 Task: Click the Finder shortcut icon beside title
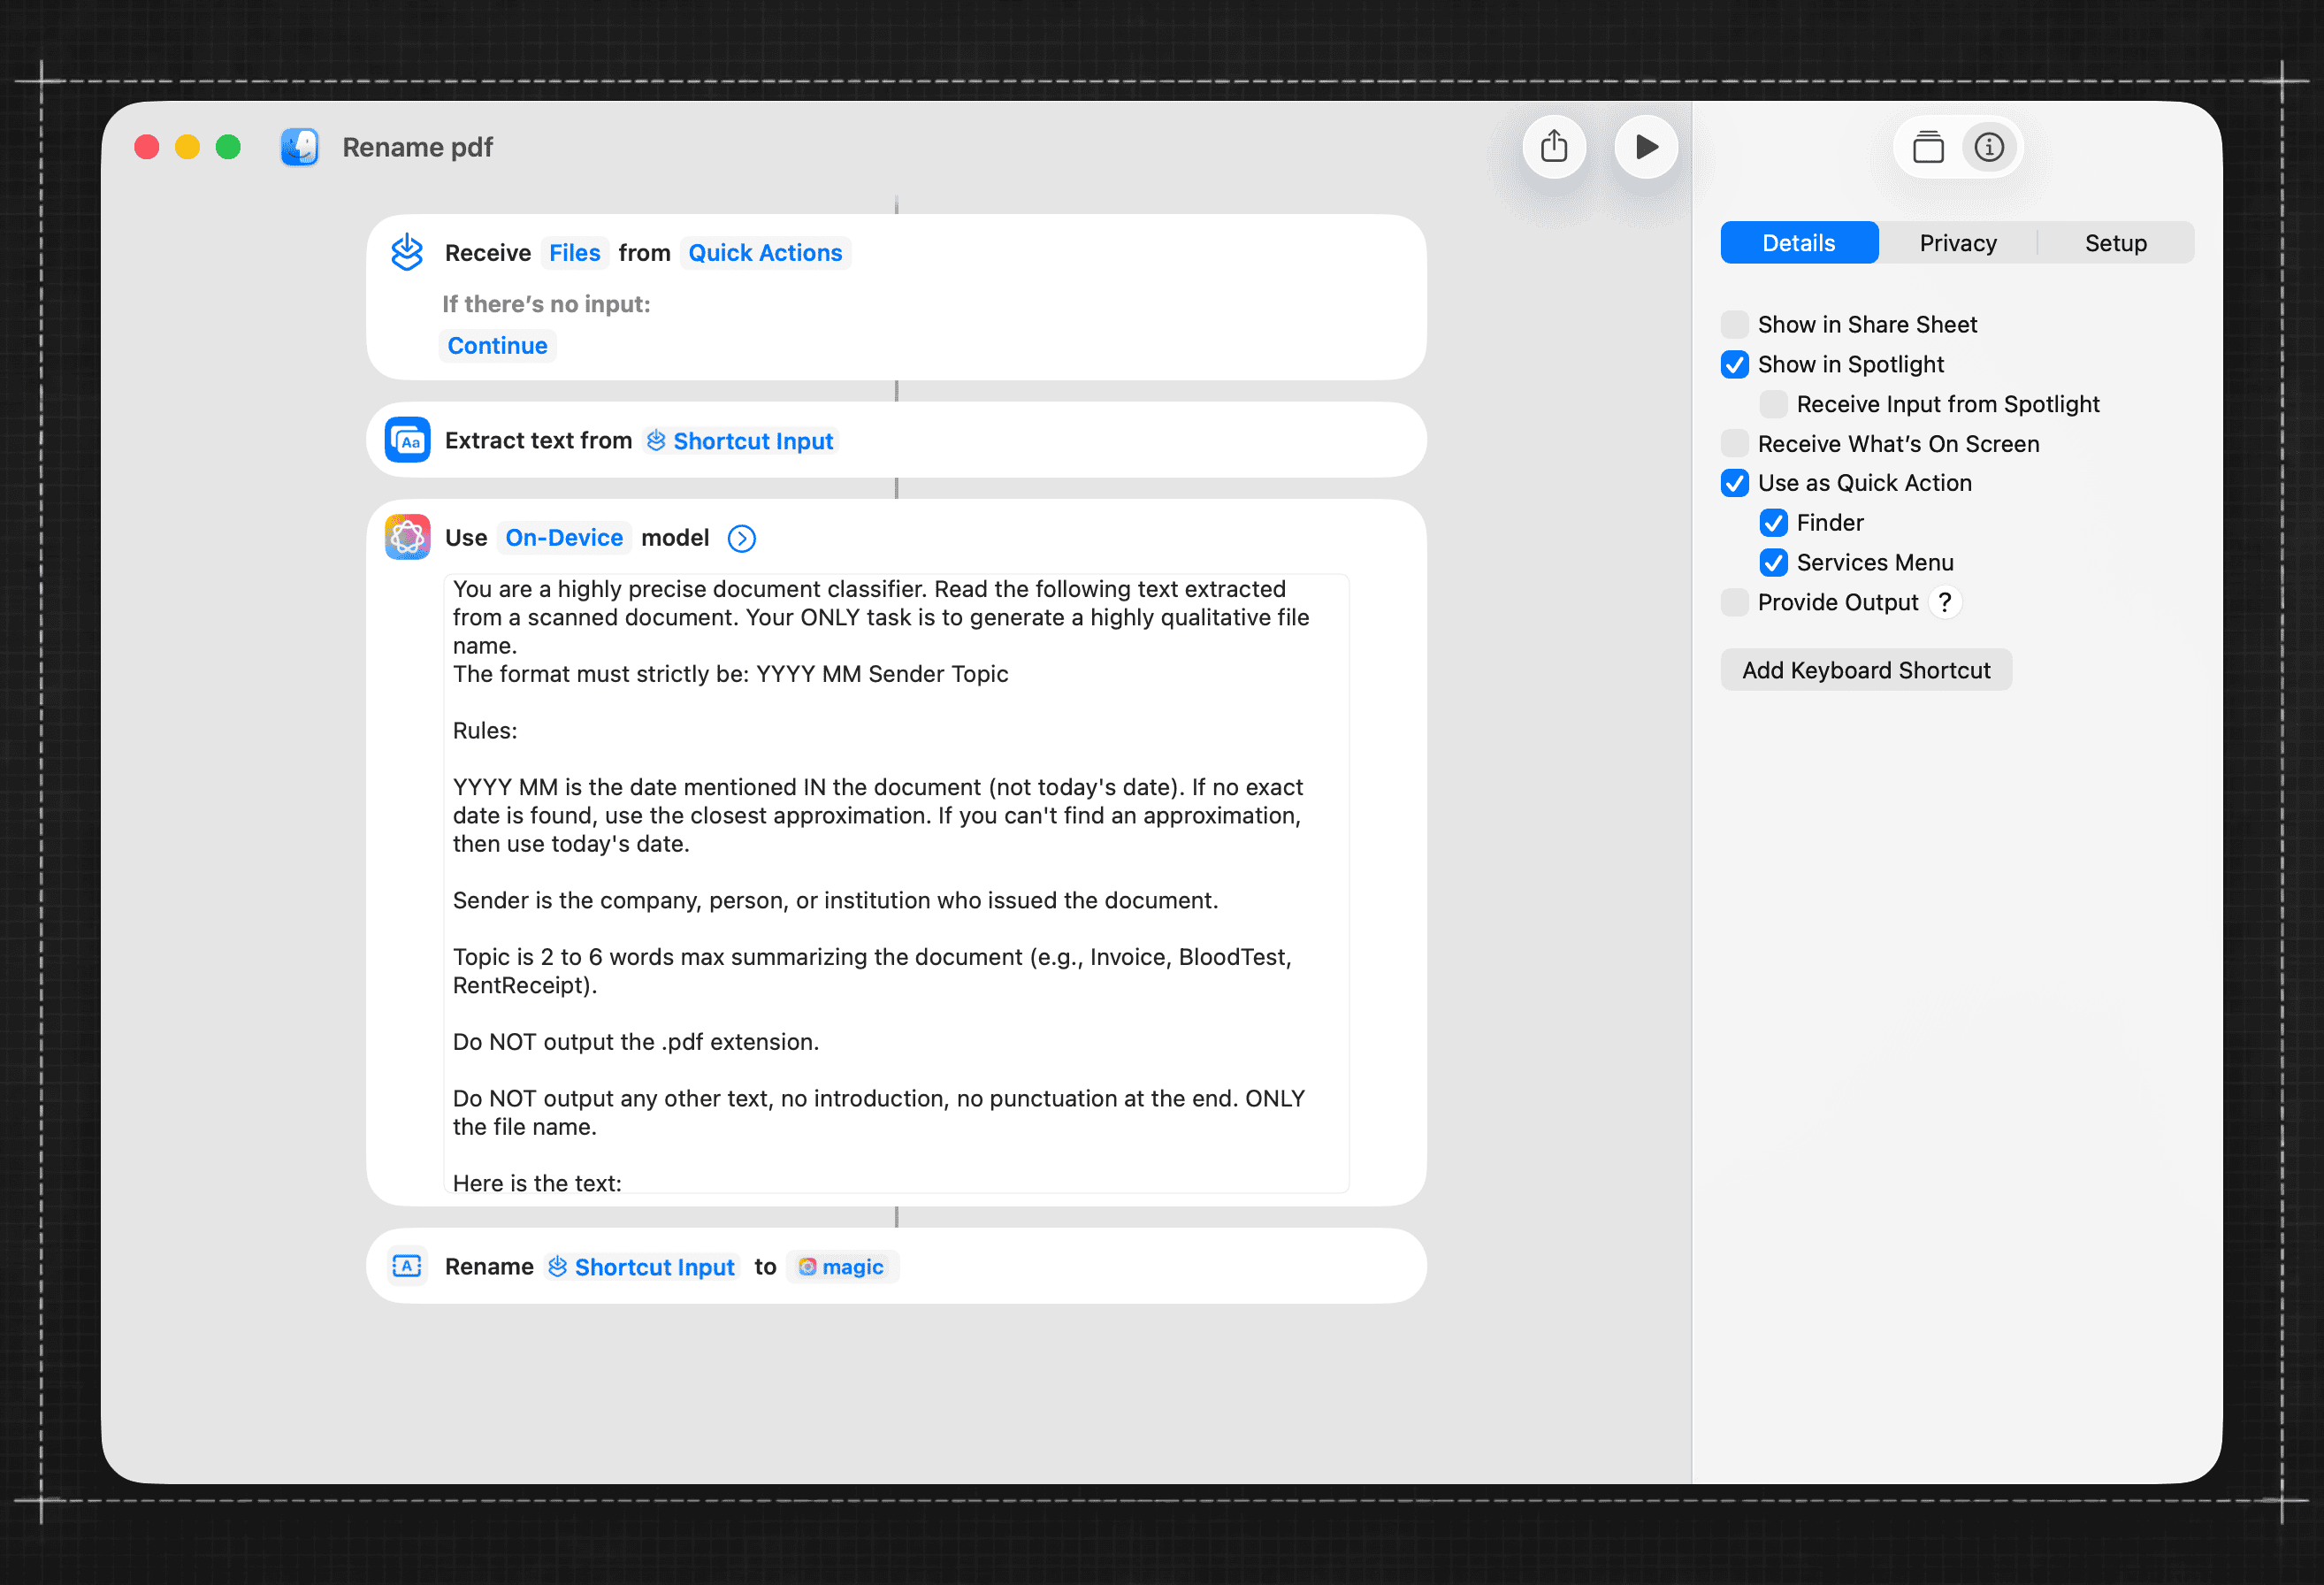[299, 147]
